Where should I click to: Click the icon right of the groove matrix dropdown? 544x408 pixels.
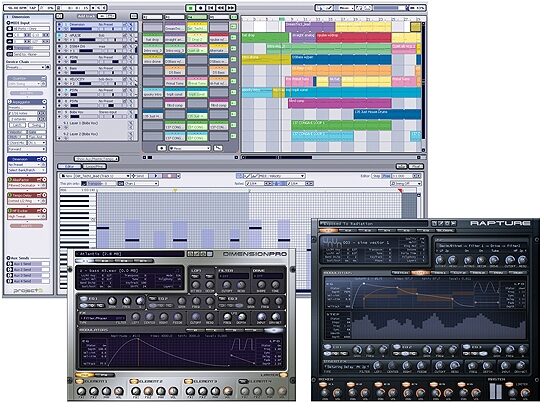(218, 148)
